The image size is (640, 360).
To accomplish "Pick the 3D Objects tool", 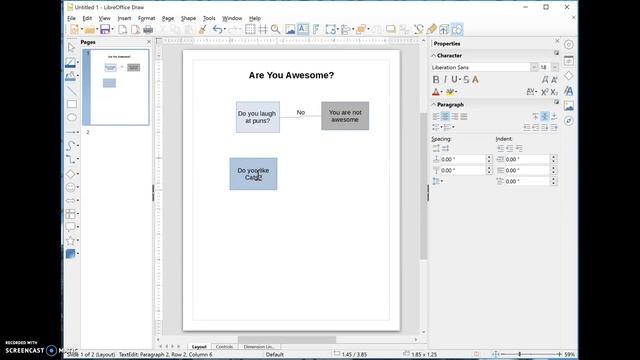I will tap(70, 254).
